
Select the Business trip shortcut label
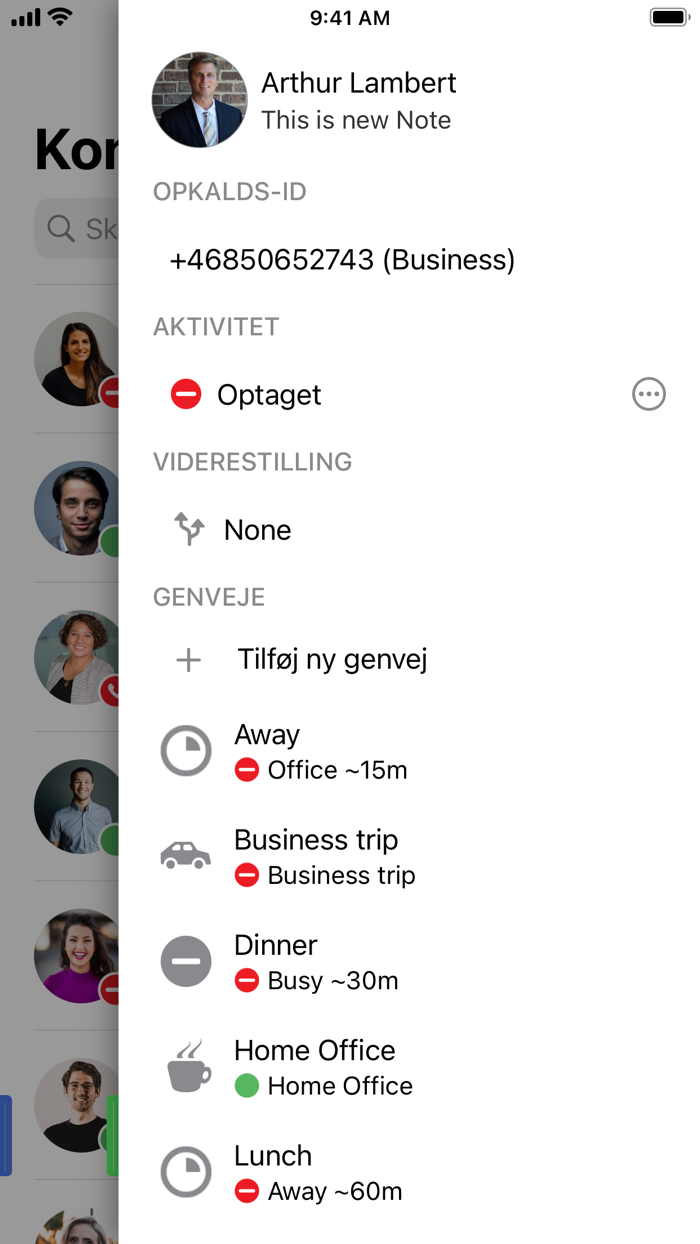pos(316,840)
